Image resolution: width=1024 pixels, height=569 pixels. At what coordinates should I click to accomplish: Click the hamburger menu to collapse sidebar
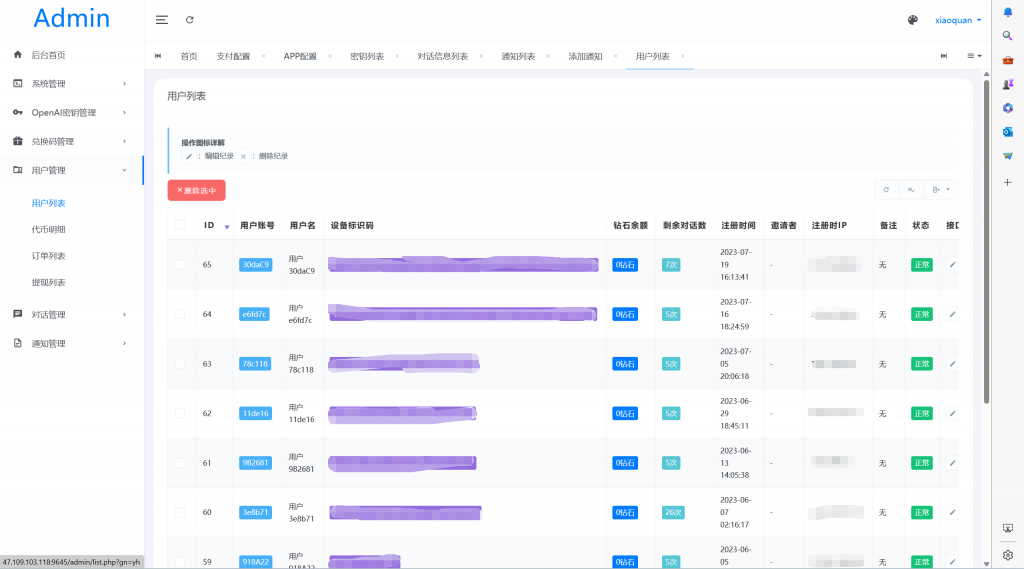tap(162, 20)
